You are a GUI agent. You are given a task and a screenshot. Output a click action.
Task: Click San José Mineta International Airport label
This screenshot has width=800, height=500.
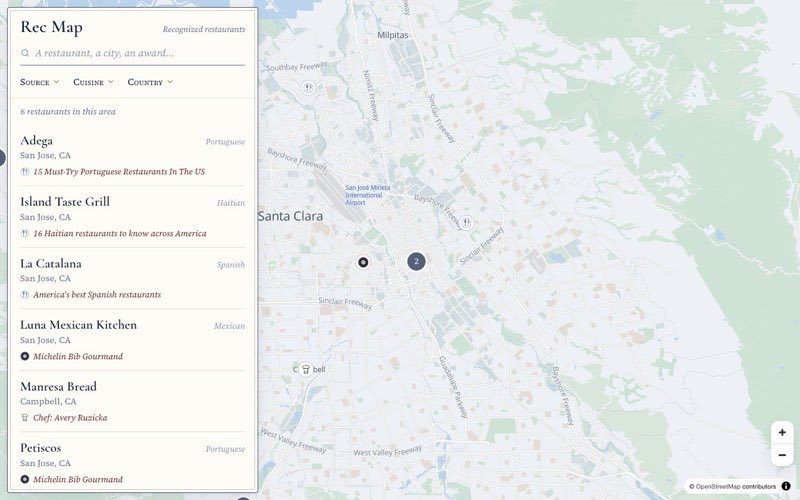(x=367, y=195)
